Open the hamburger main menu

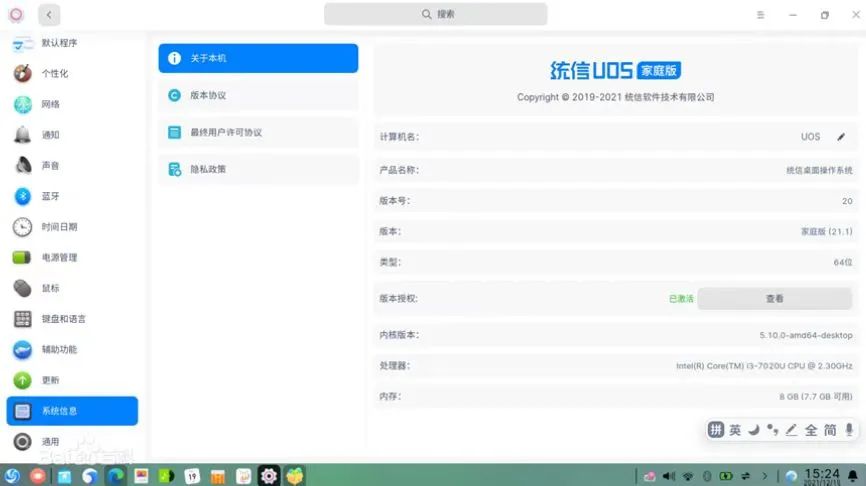[x=761, y=15]
